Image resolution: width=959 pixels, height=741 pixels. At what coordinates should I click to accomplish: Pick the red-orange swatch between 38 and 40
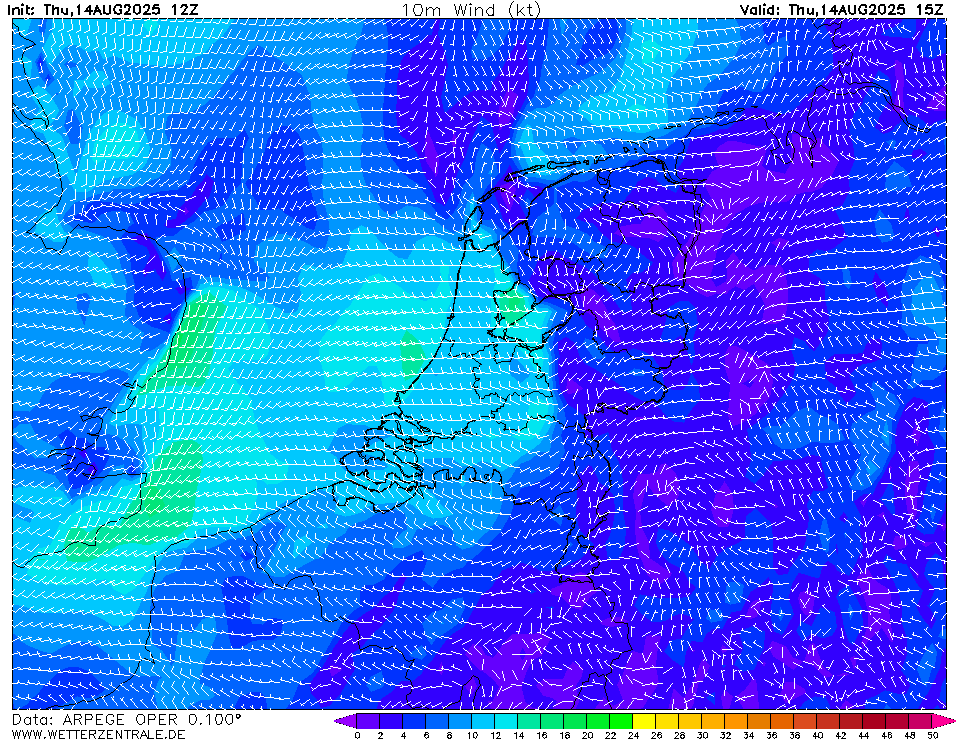805,721
